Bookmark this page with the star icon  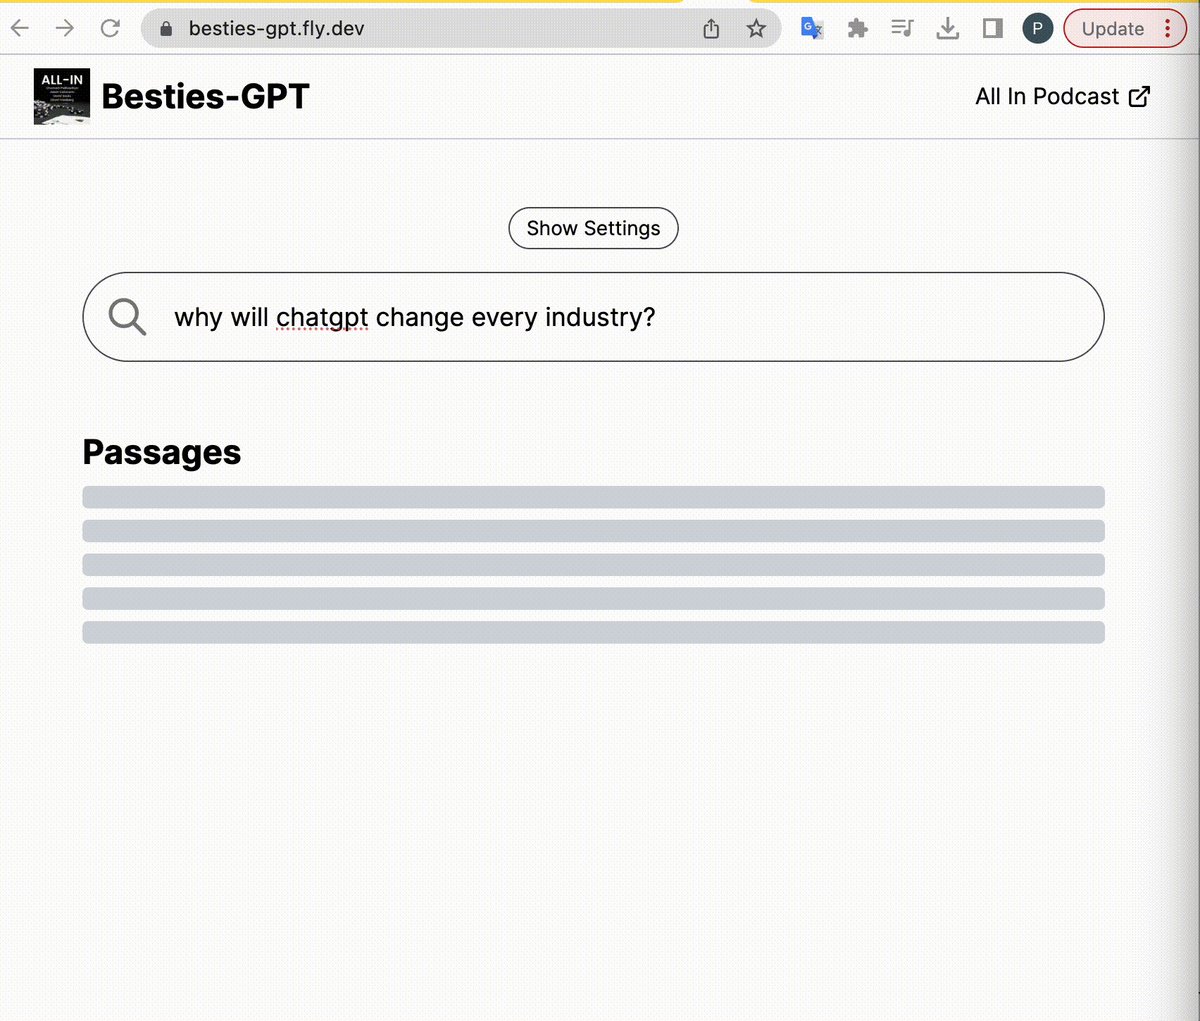(x=756, y=28)
